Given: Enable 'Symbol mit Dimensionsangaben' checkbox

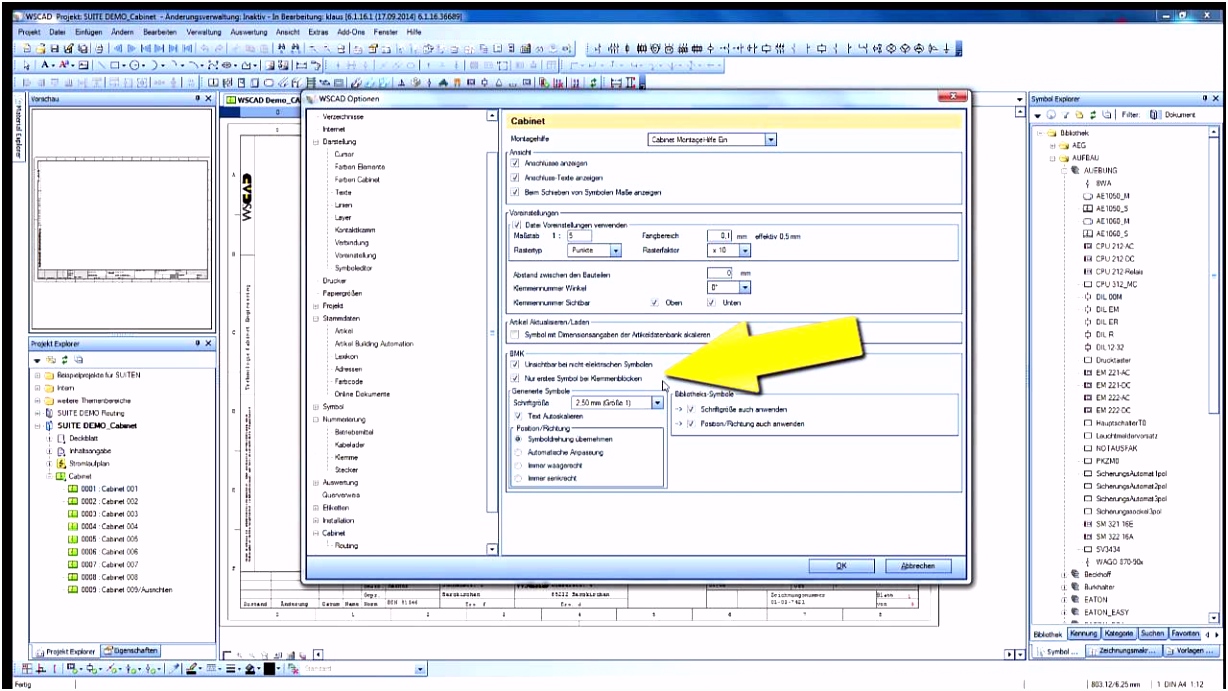Looking at the screenshot, I should pos(515,335).
